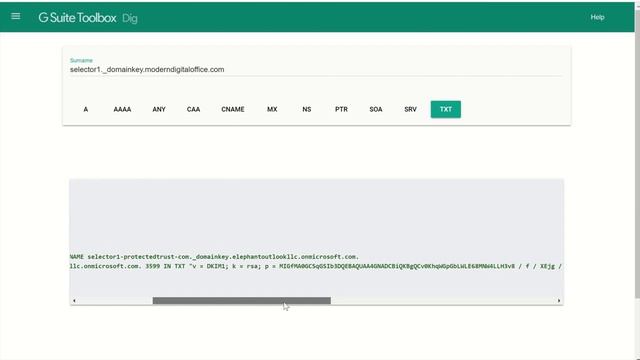Select the PTR record type

[x=341, y=109]
